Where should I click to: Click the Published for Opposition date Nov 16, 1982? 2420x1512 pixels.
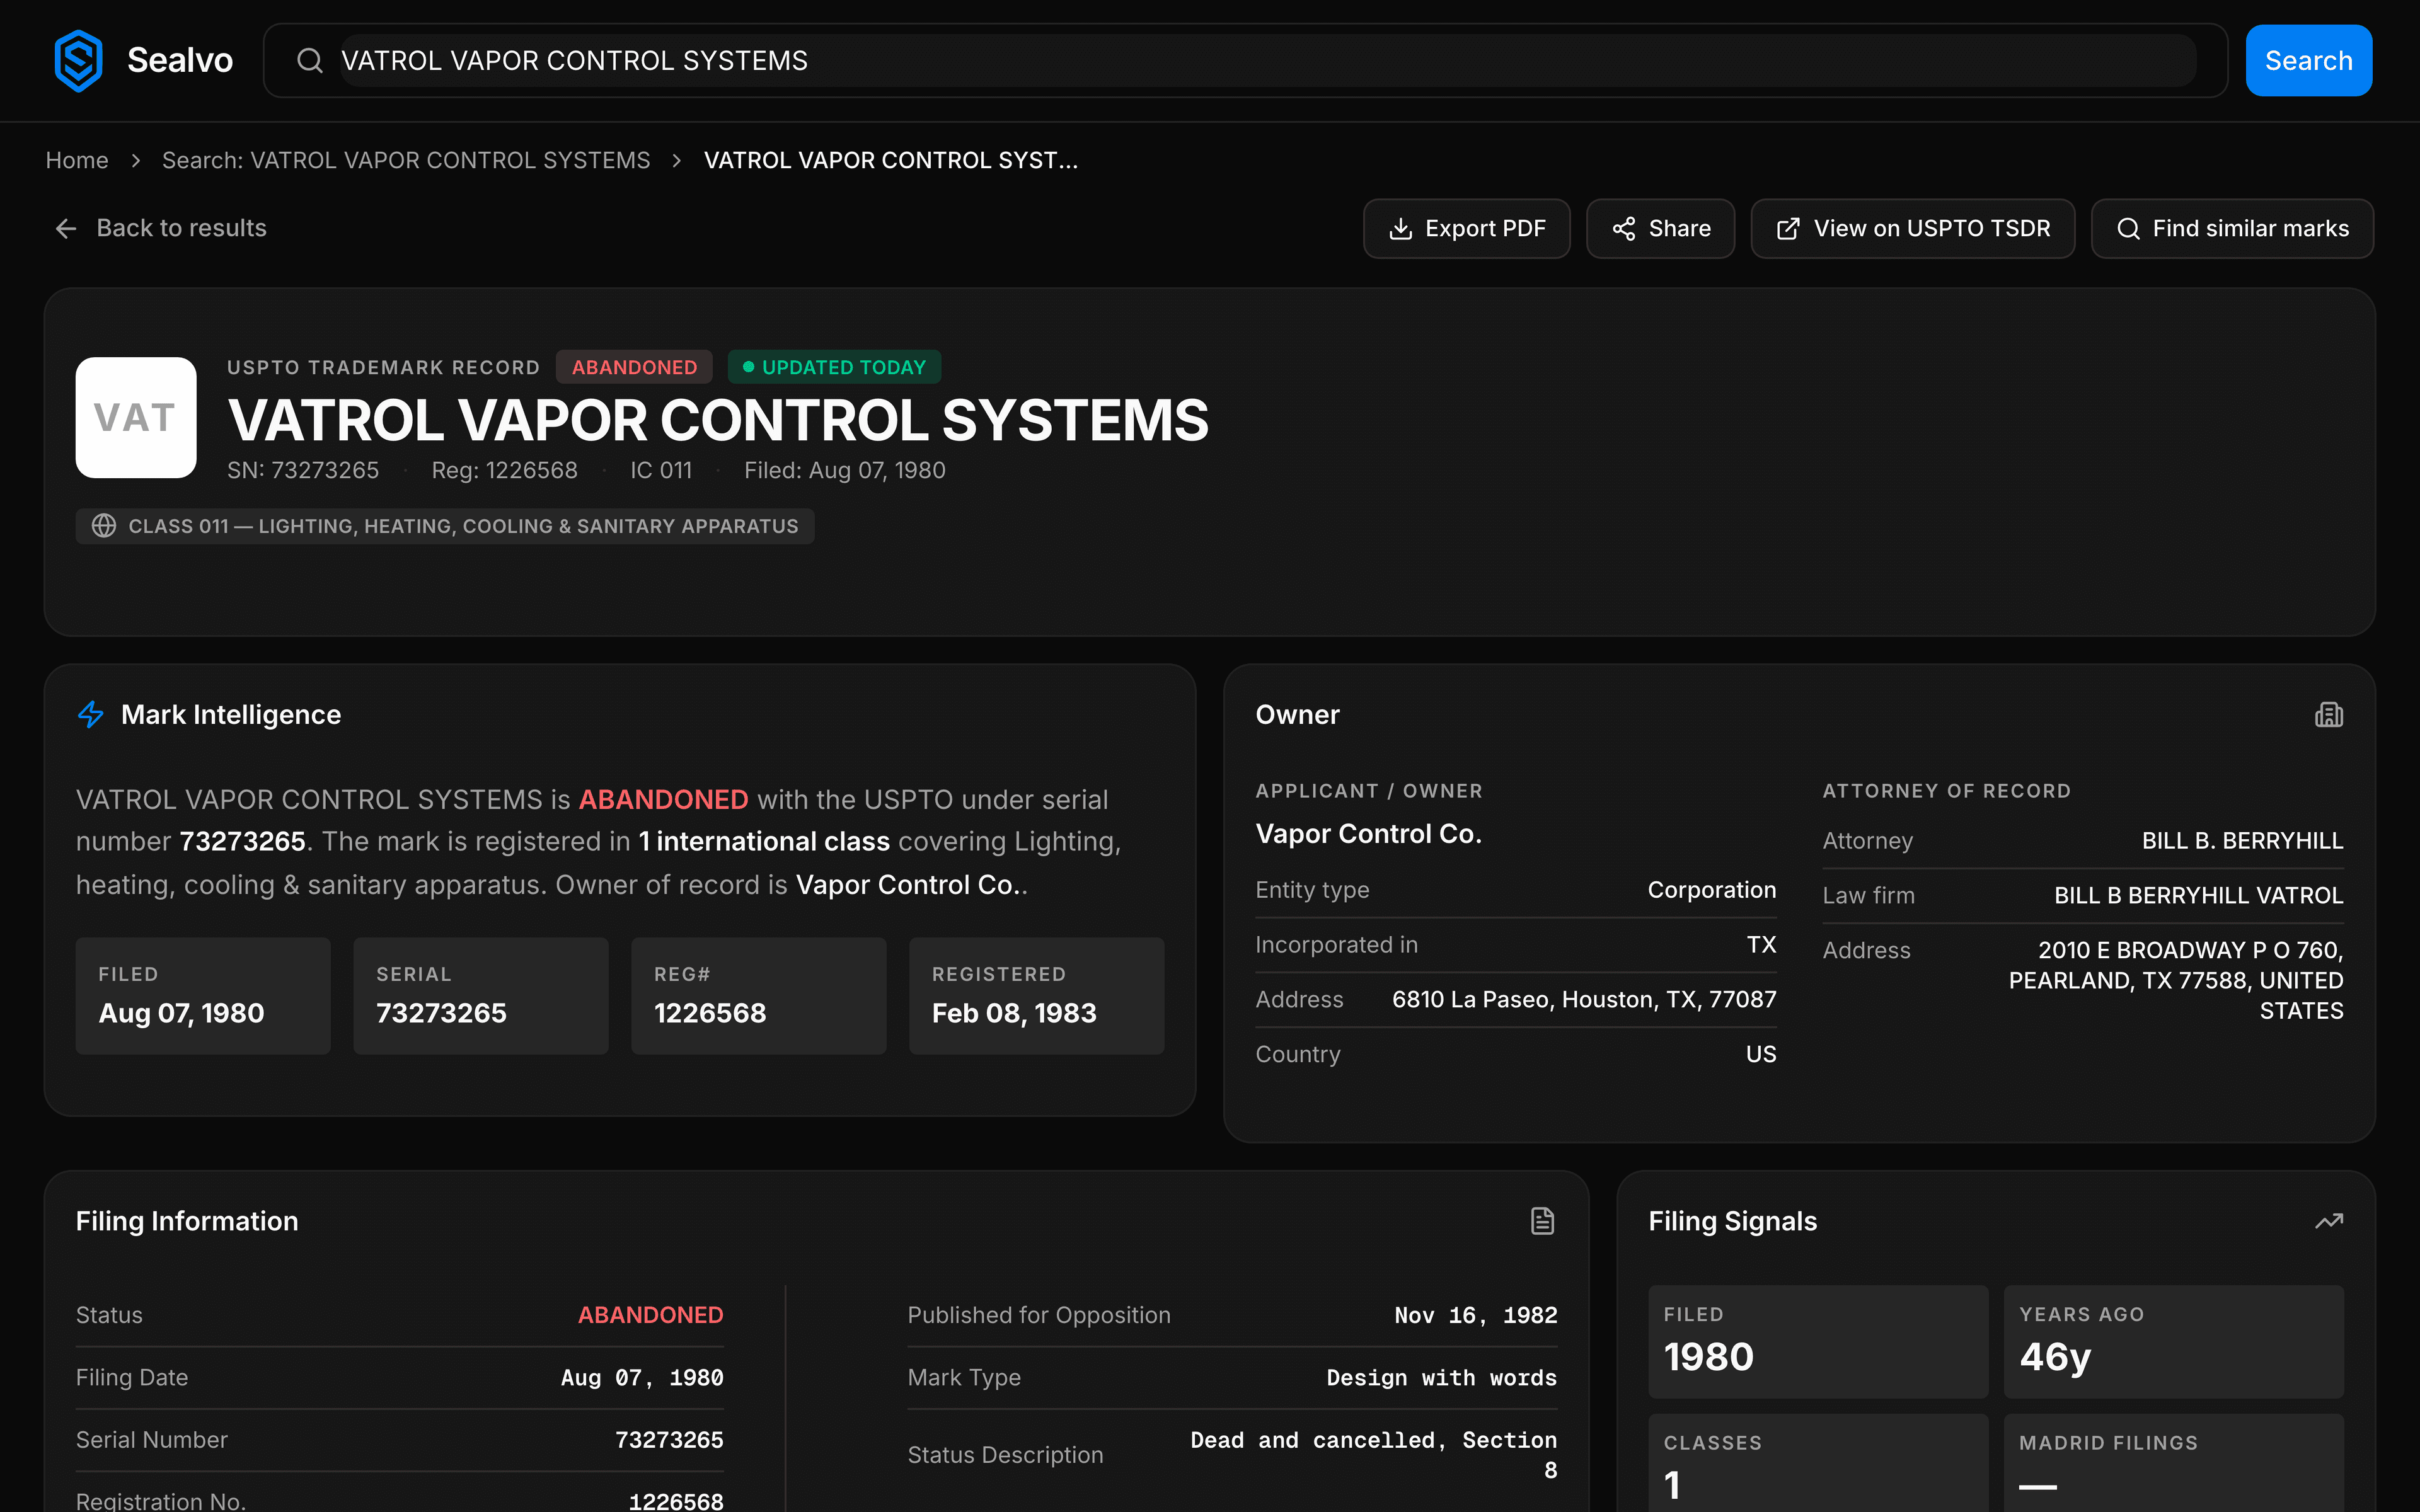(1476, 1315)
